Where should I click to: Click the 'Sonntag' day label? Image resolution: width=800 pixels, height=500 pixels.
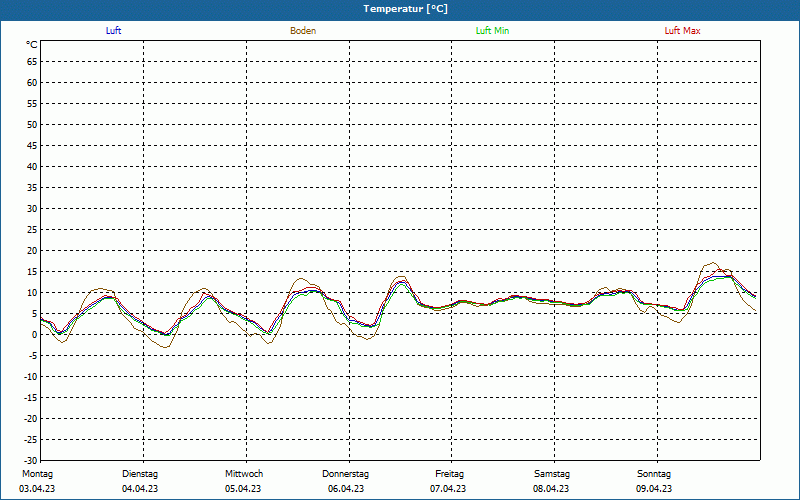point(654,474)
